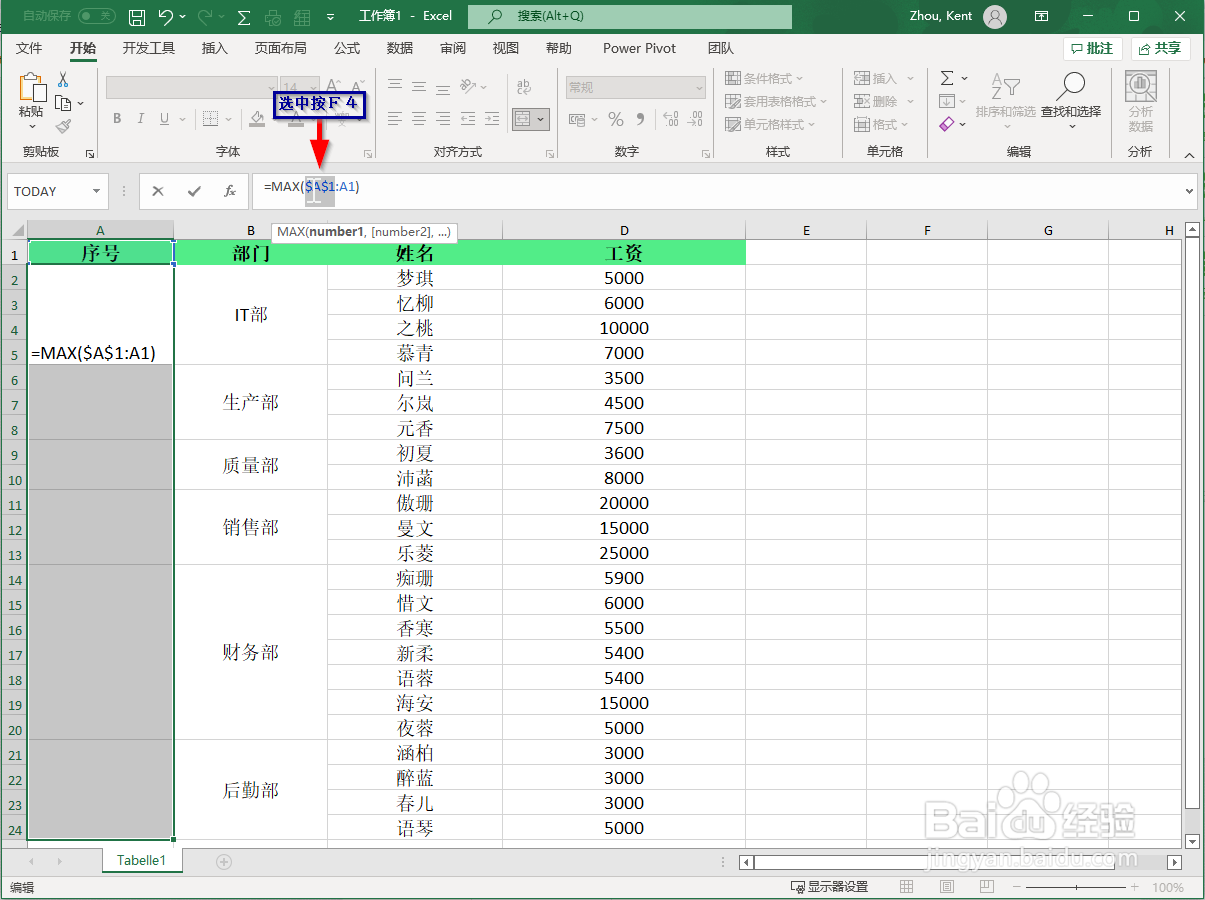Open Insert Function fx dialog
Viewport: 1205px width, 900px height.
[x=229, y=191]
